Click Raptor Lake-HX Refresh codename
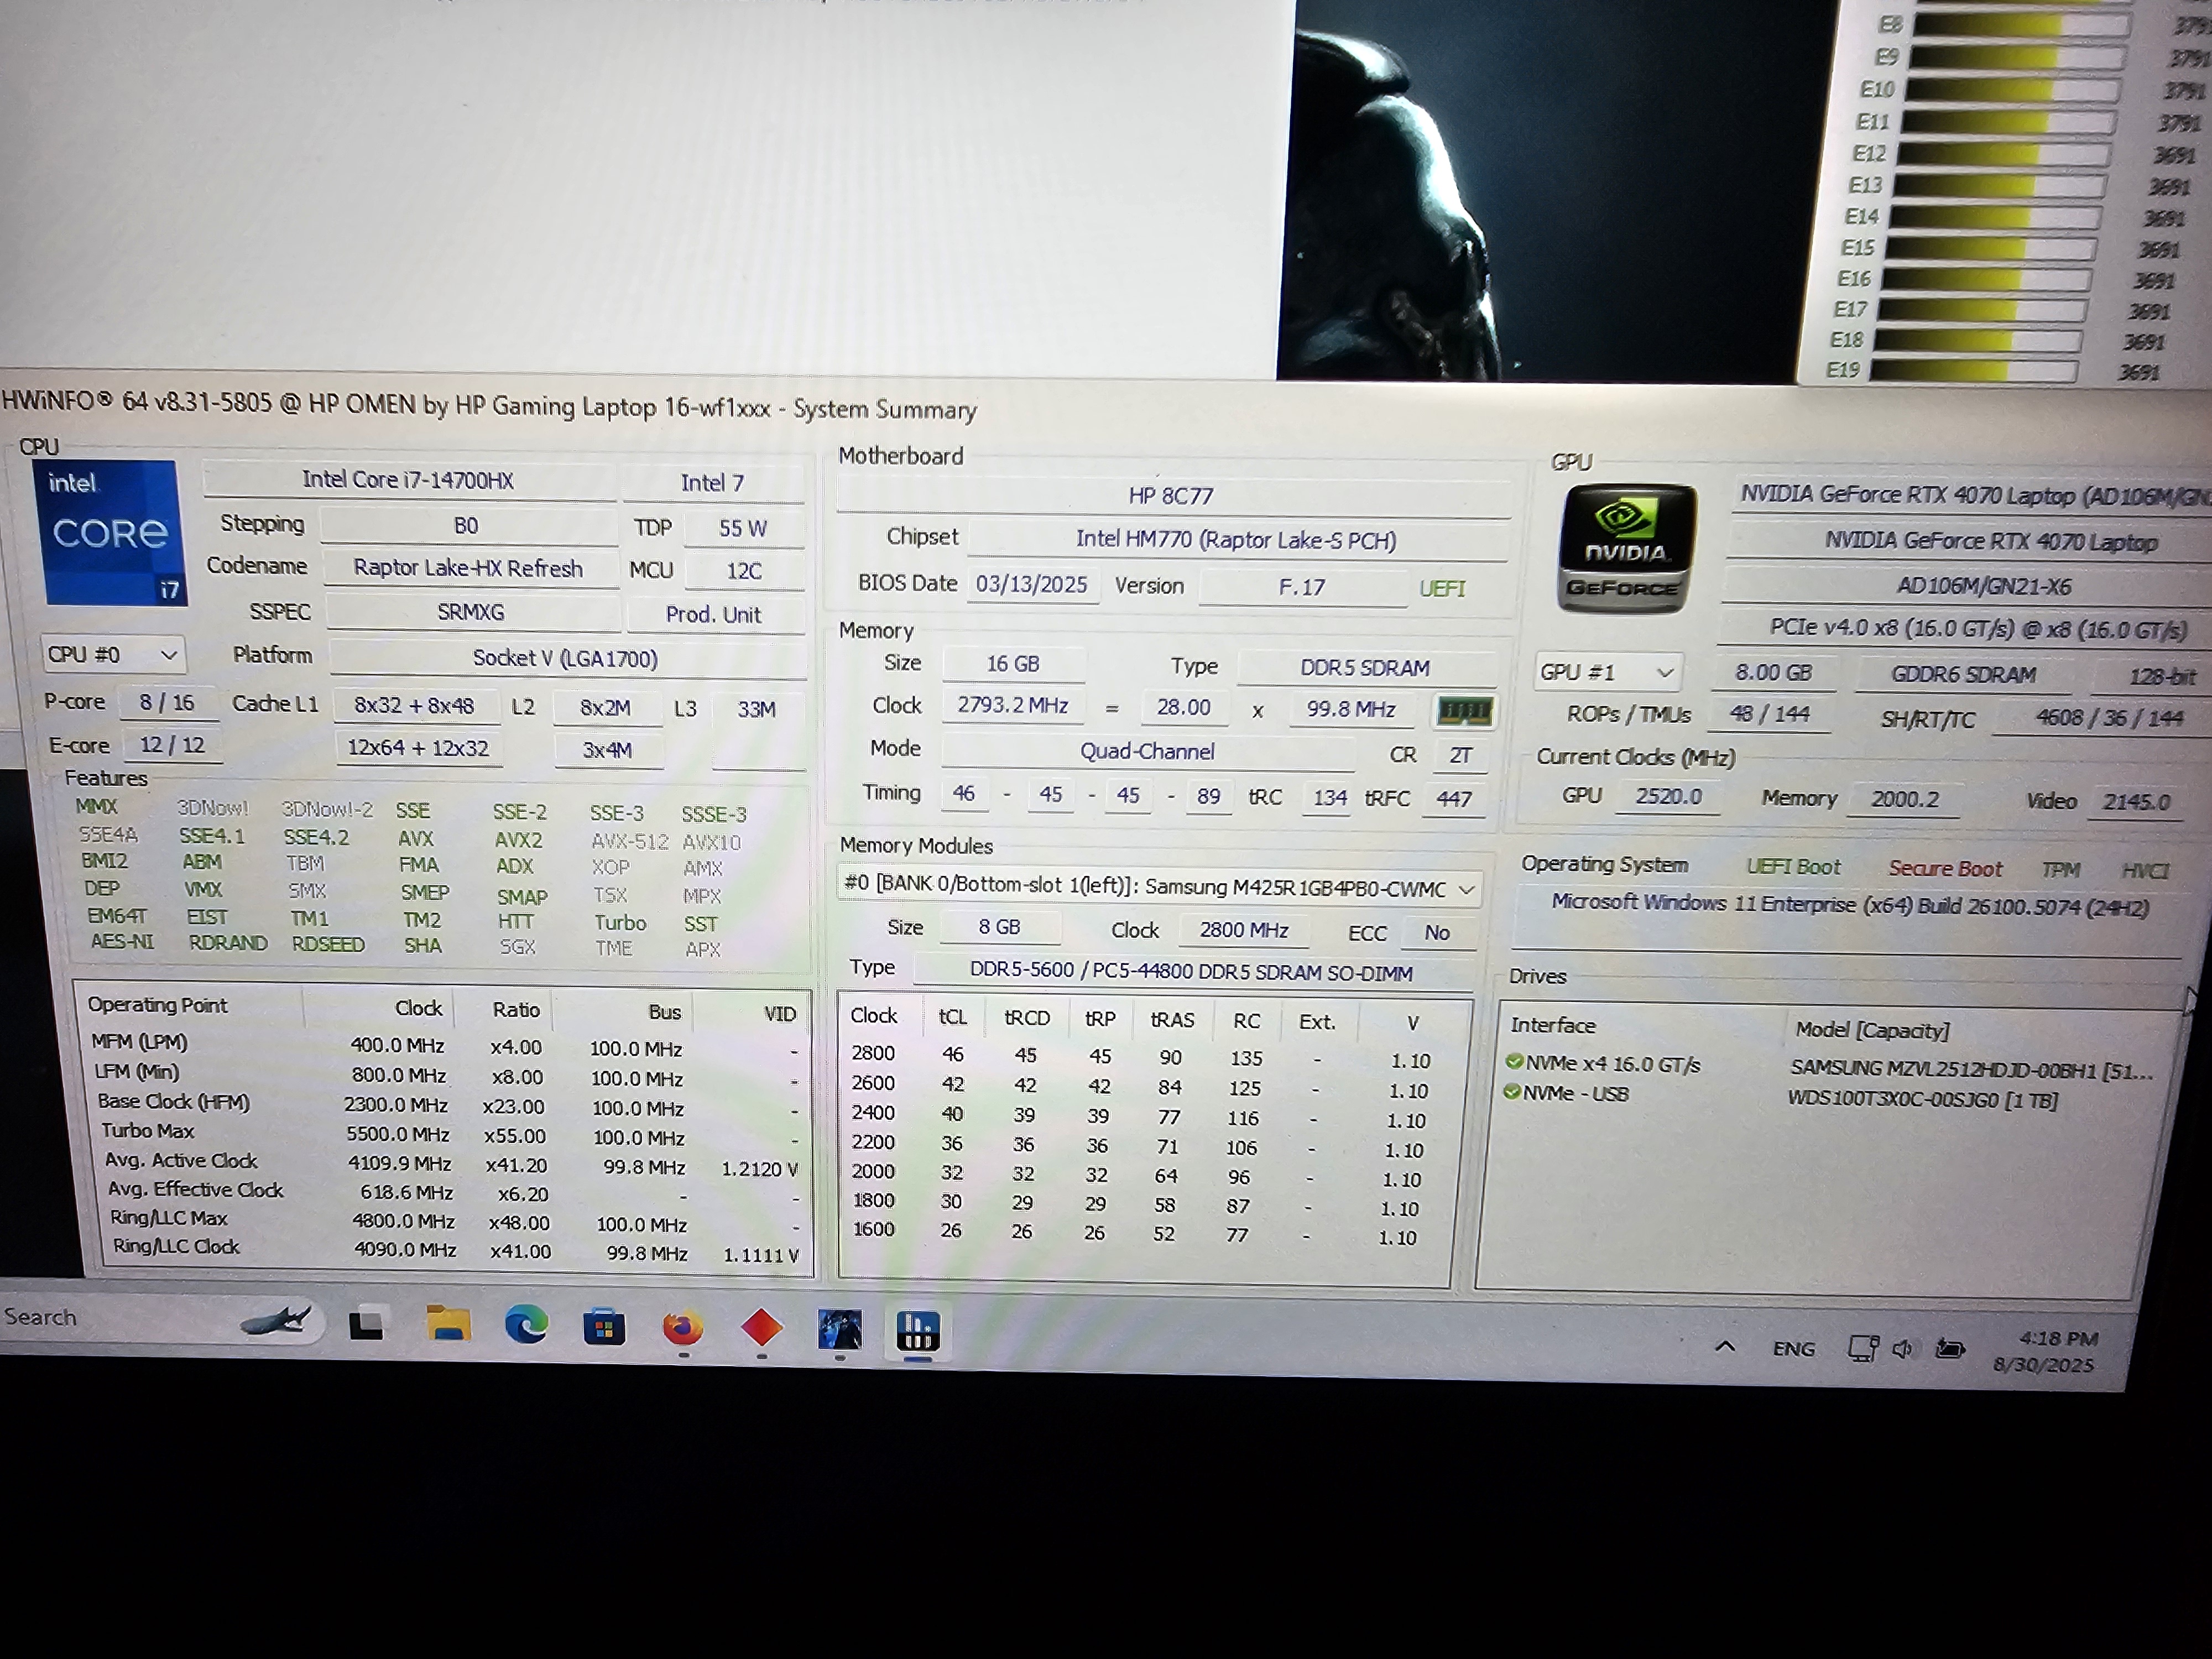Viewport: 2212px width, 1659px height. [469, 568]
